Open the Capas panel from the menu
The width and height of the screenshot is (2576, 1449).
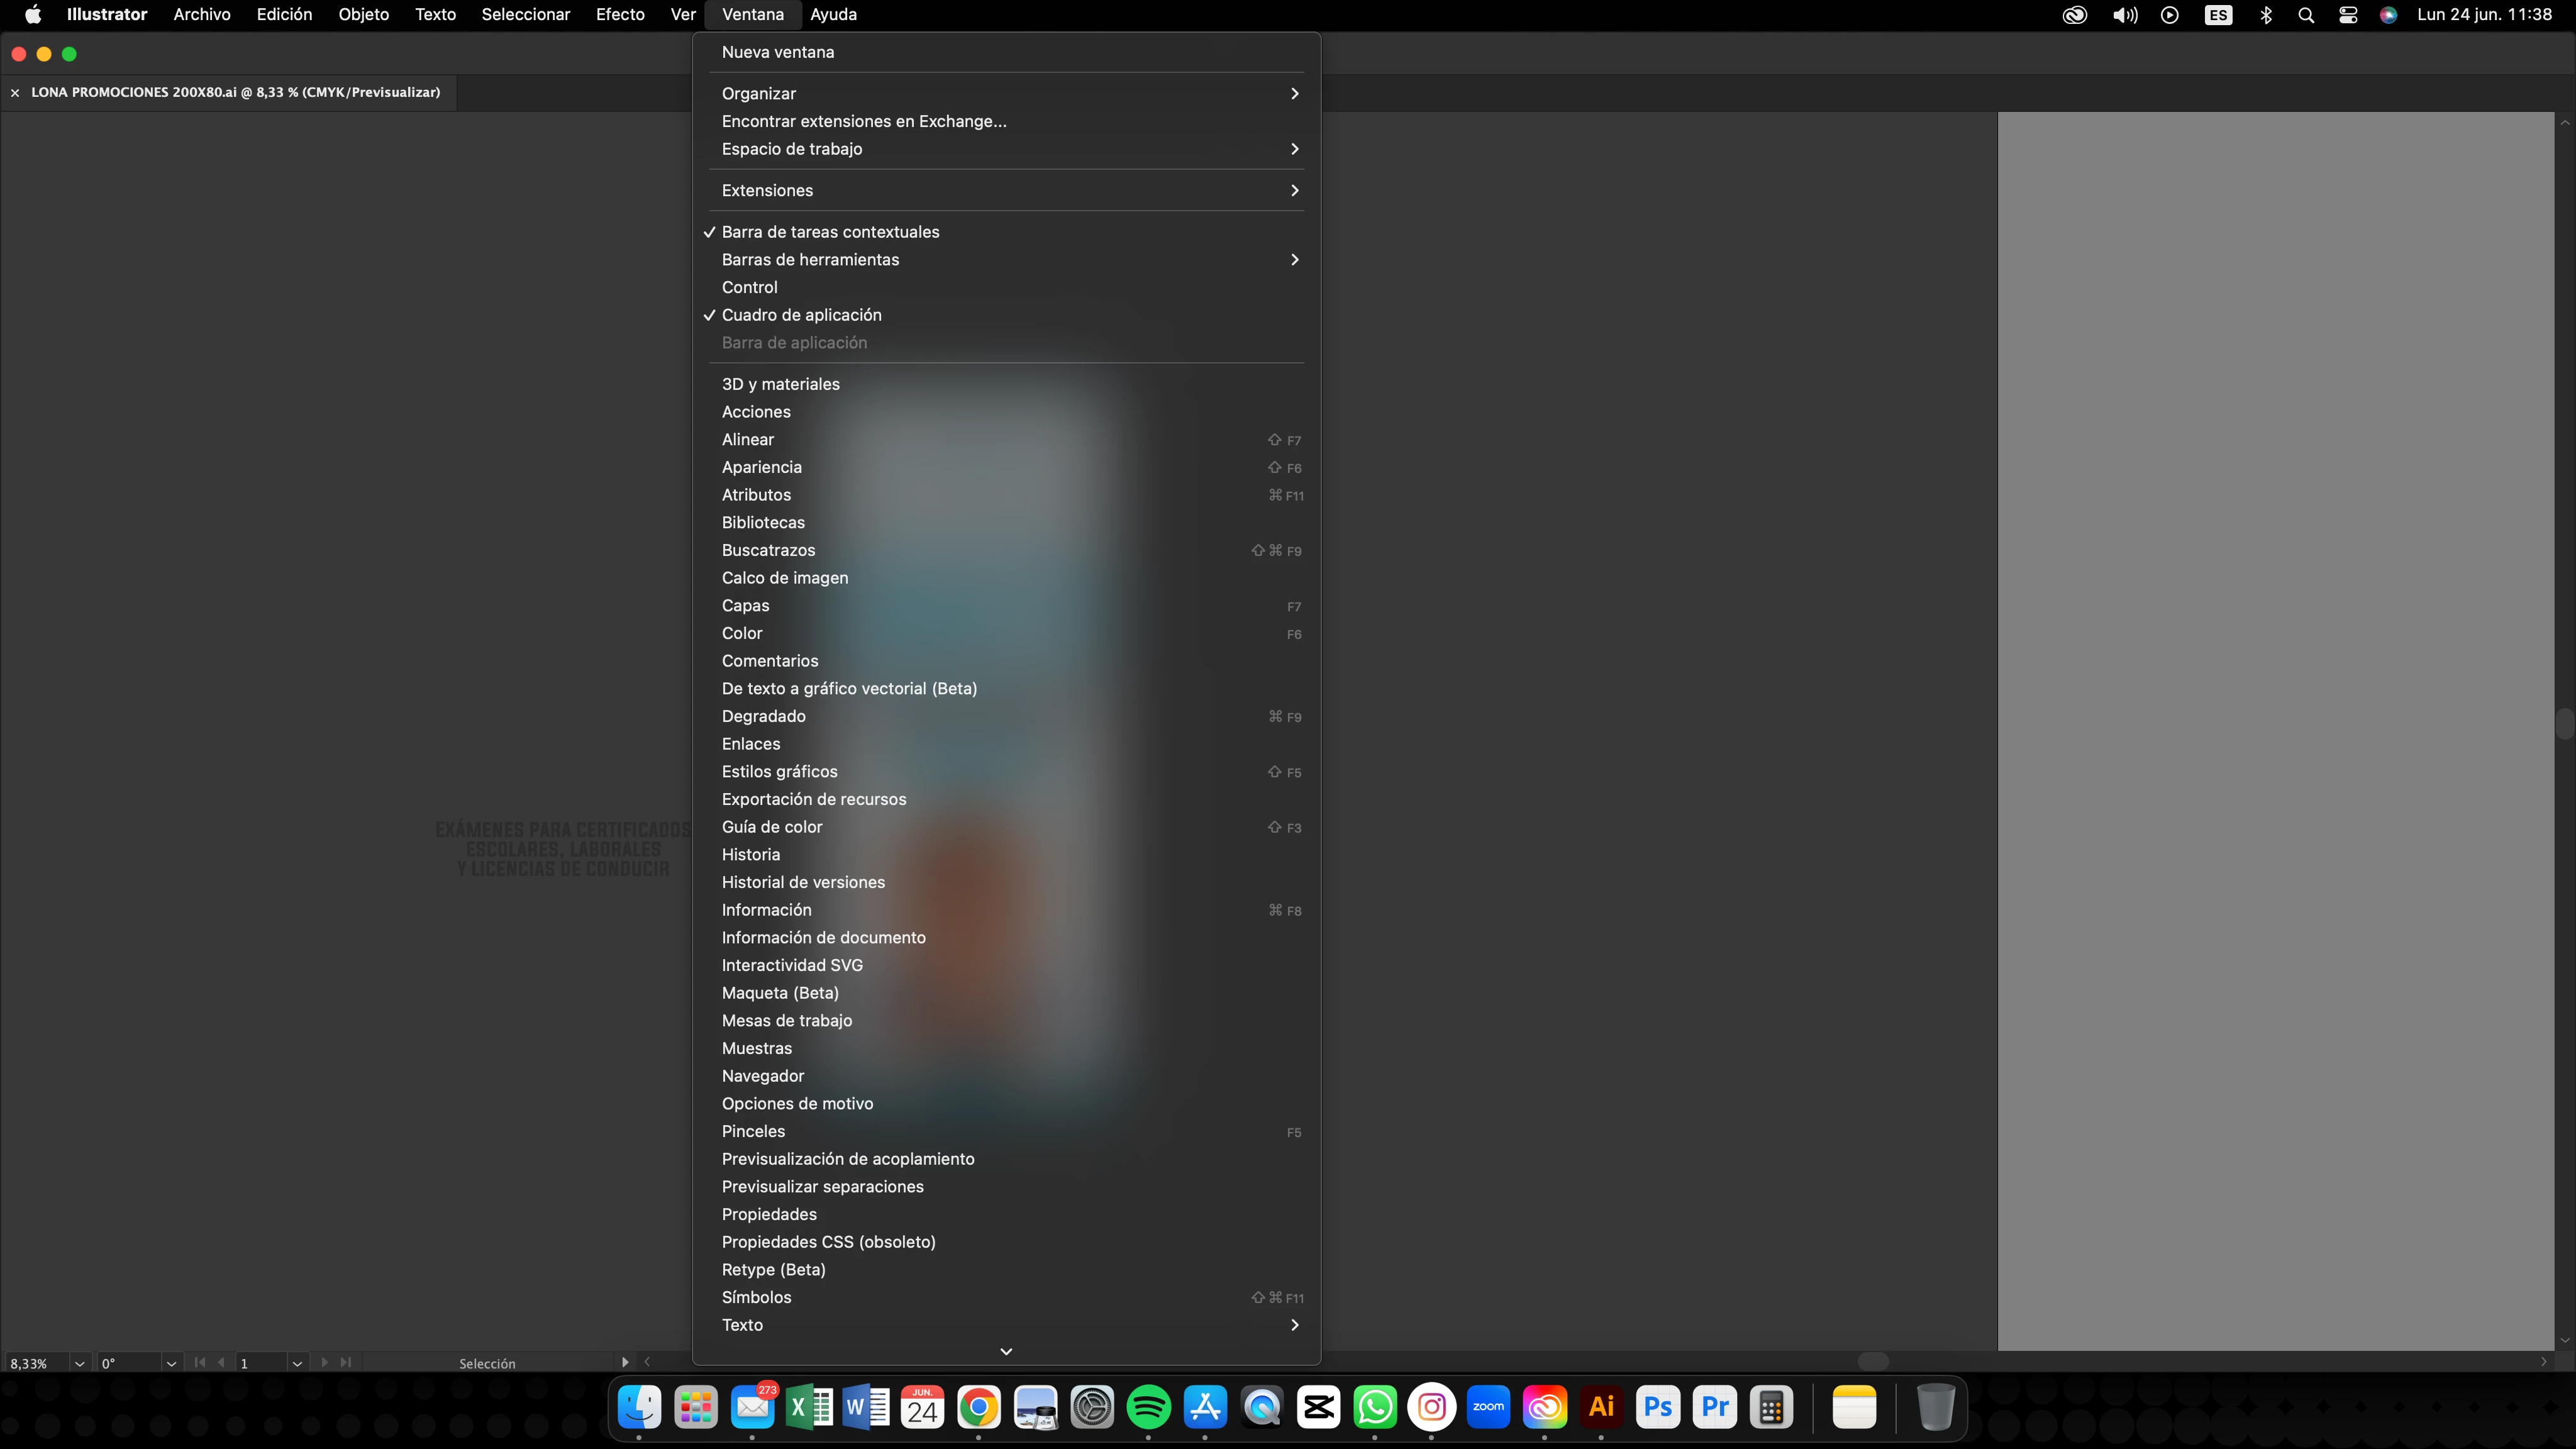[x=745, y=606]
